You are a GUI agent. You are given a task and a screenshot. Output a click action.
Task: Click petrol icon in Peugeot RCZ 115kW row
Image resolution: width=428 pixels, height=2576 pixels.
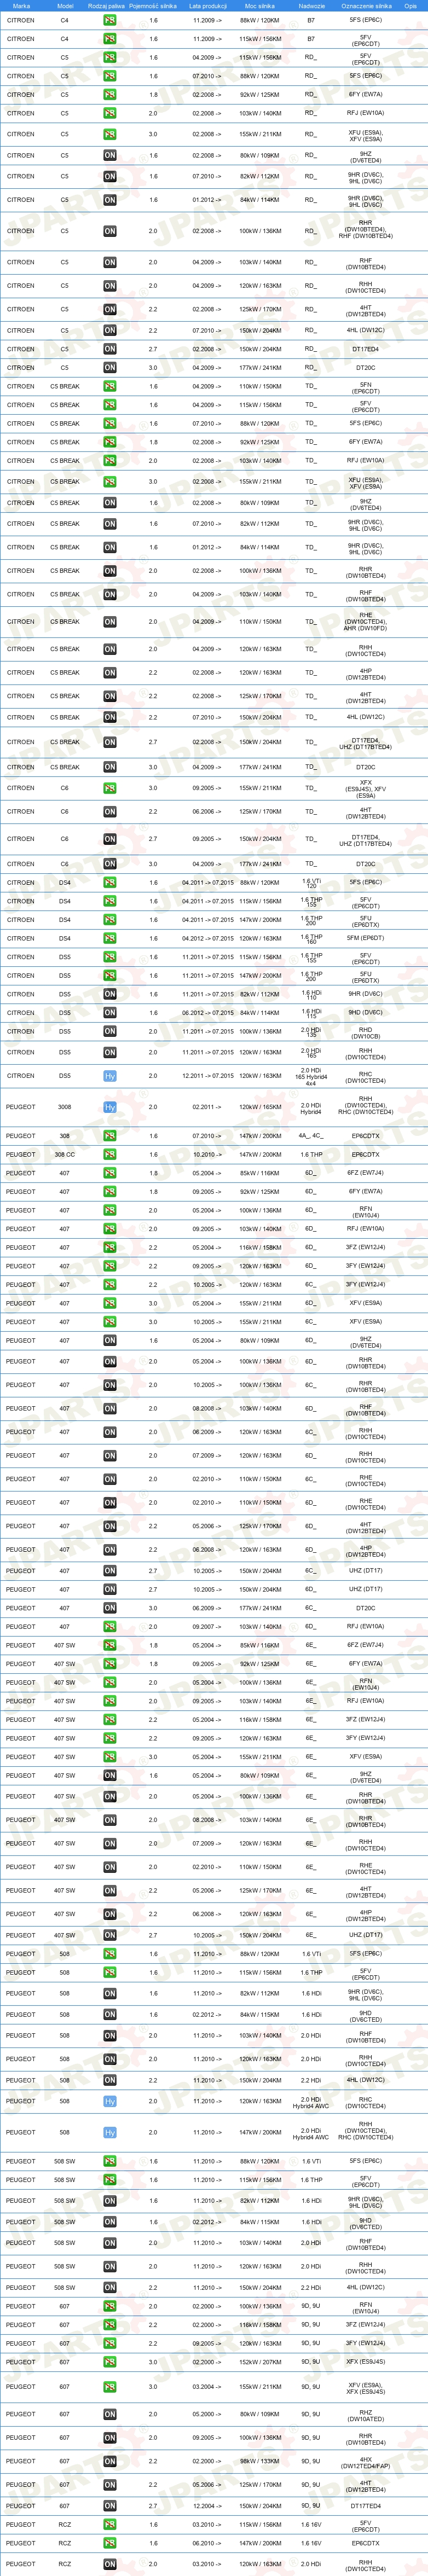pos(110,2525)
